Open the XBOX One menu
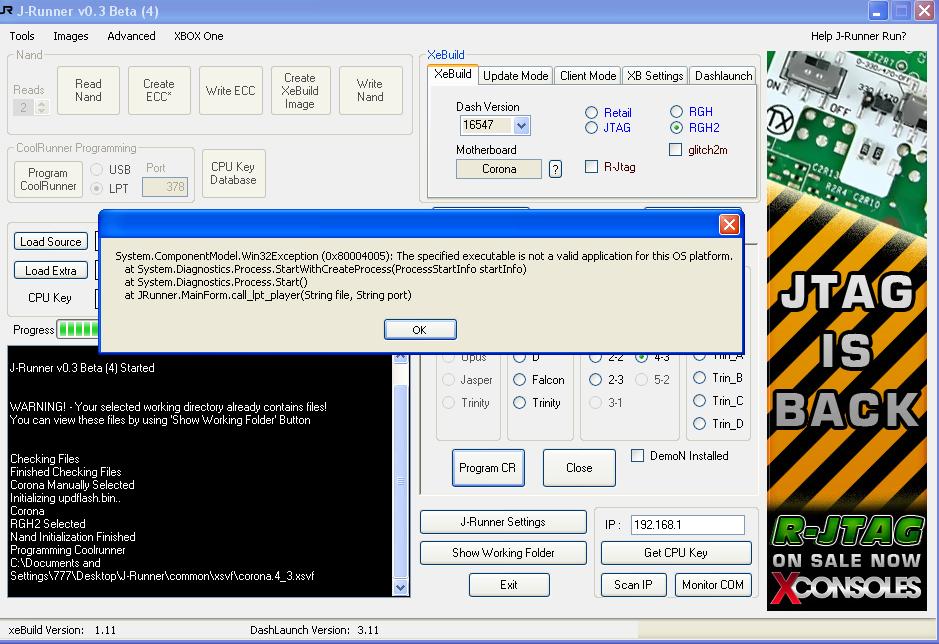Viewport: 939px width, 644px height. 198,36
